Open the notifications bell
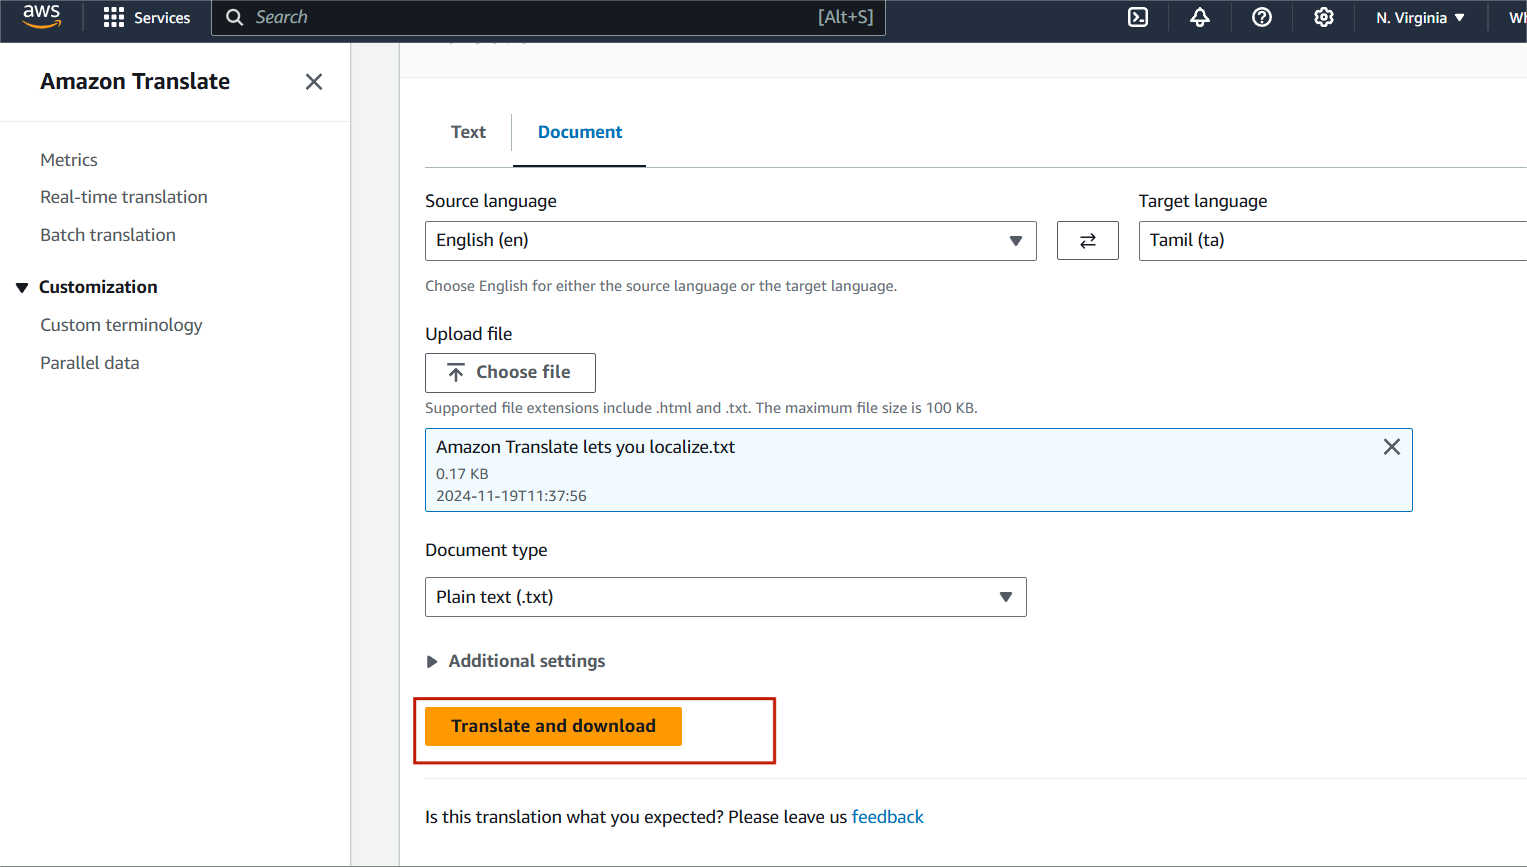Viewport: 1527px width, 867px height. click(x=1200, y=17)
